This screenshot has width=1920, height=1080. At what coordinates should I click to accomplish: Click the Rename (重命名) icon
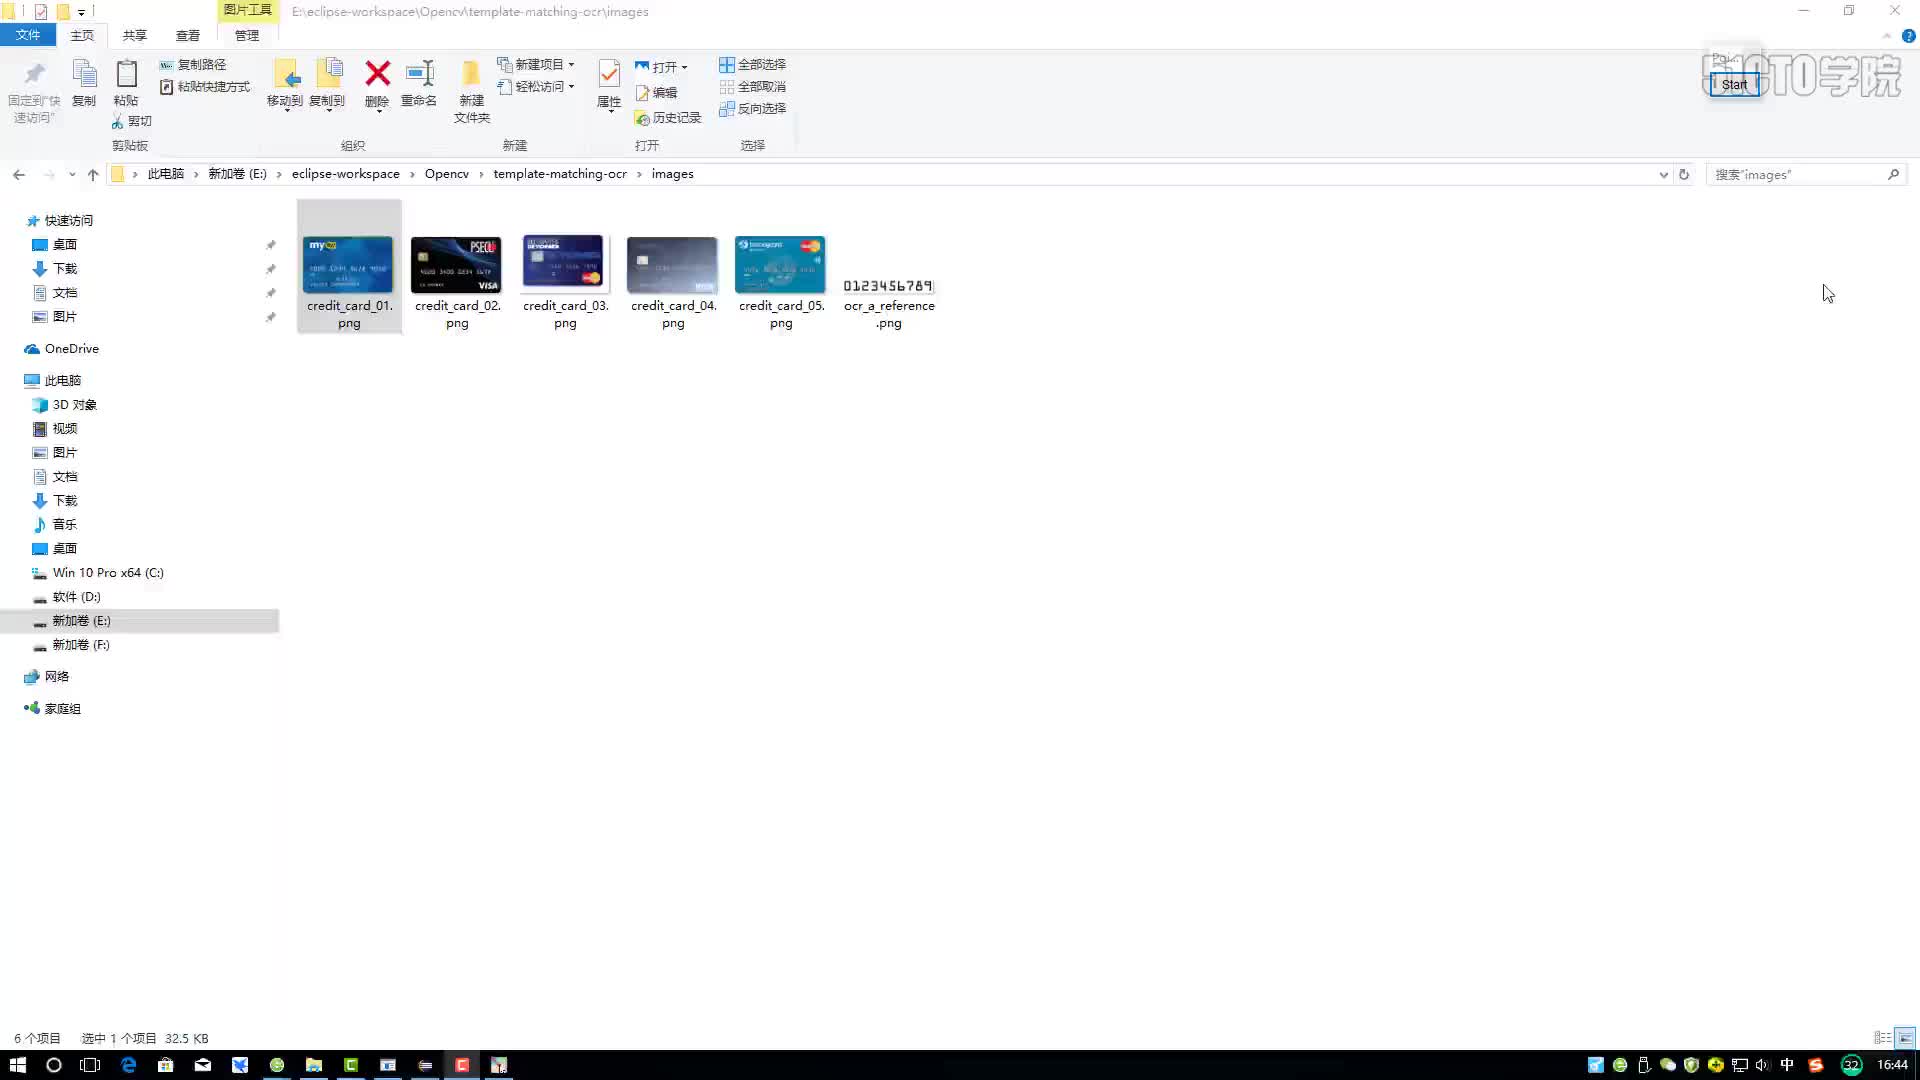tap(419, 74)
